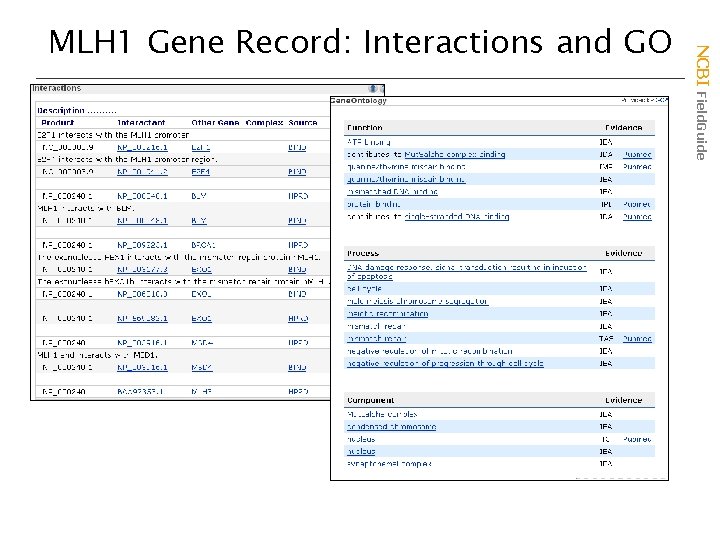Open Pubmed link for single-stranded DNA binding
Viewport: 720px width, 540px height.
(637, 216)
